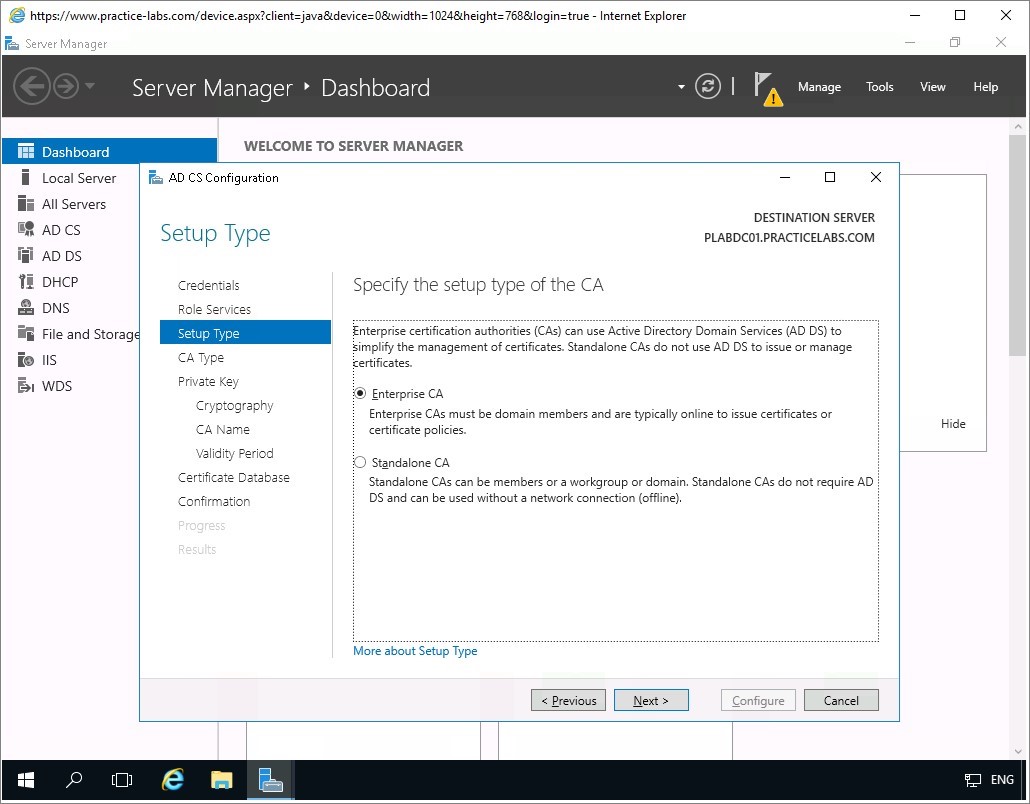The width and height of the screenshot is (1030, 804).
Task: Select the Standalone CA radio button
Action: [x=360, y=462]
